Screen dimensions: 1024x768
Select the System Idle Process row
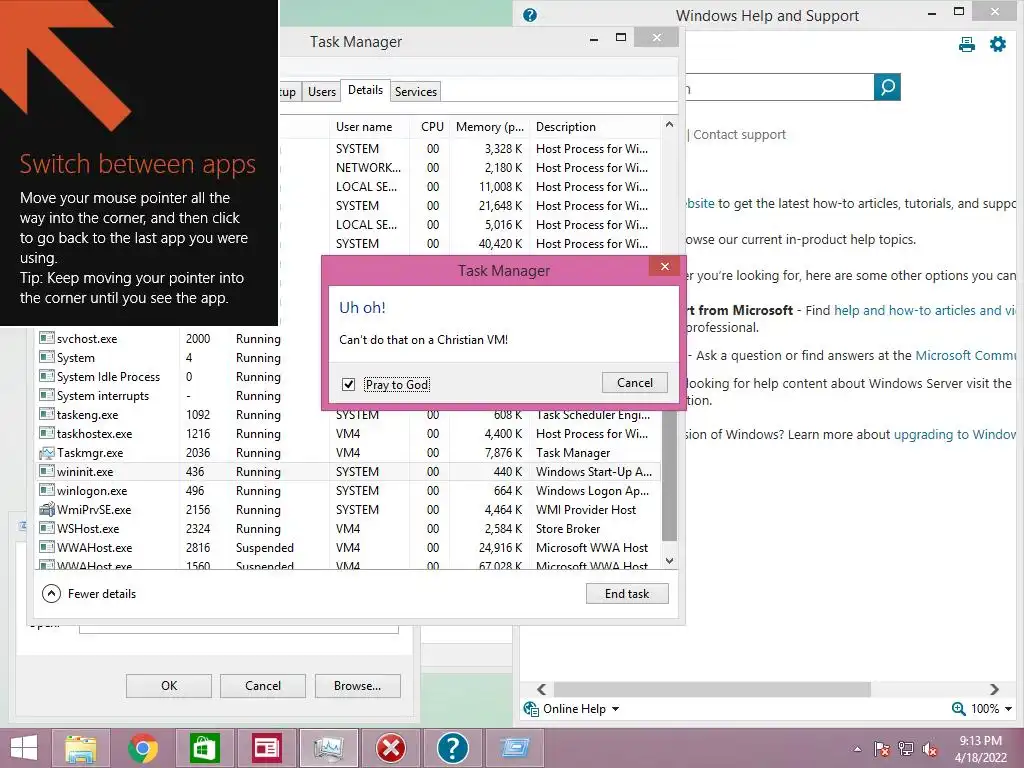click(x=347, y=377)
